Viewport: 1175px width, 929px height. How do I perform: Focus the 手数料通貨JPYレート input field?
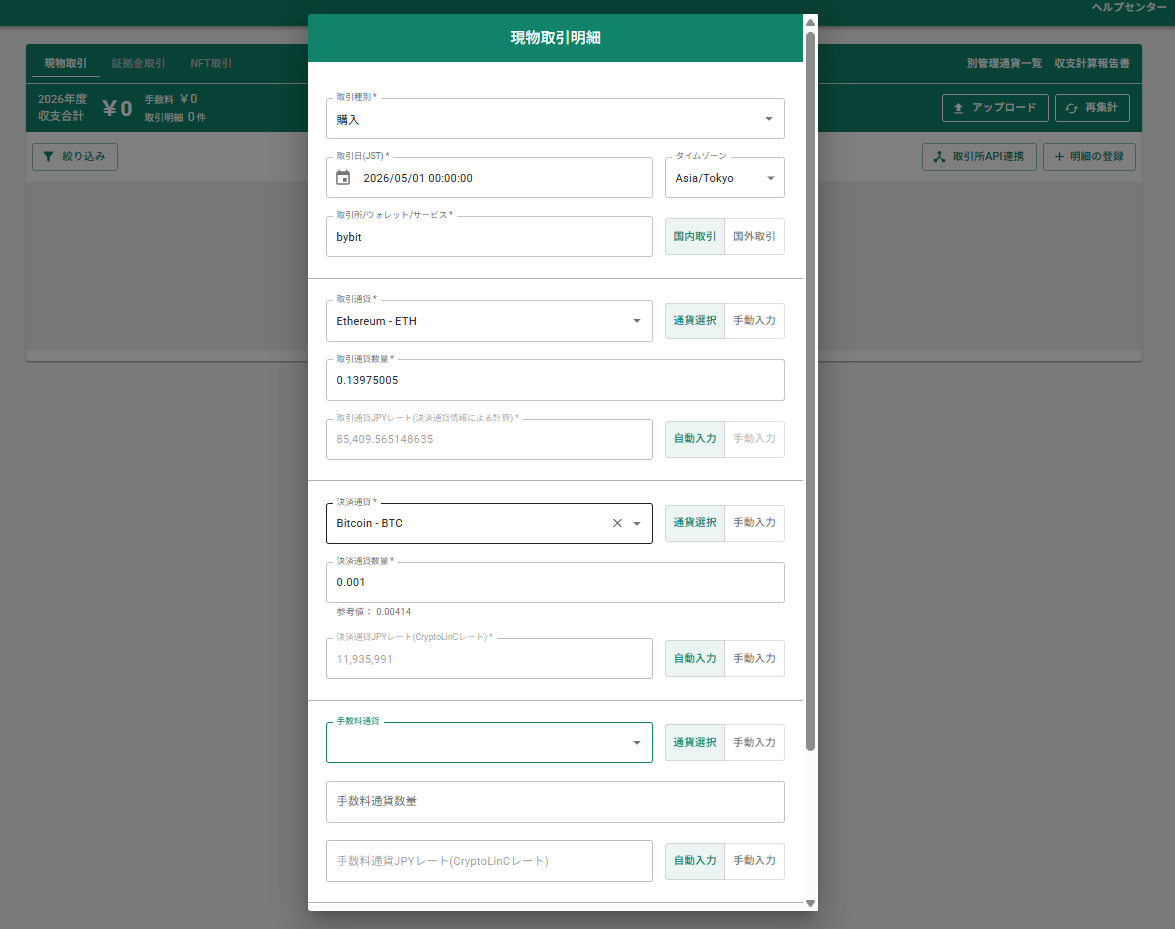click(x=489, y=862)
